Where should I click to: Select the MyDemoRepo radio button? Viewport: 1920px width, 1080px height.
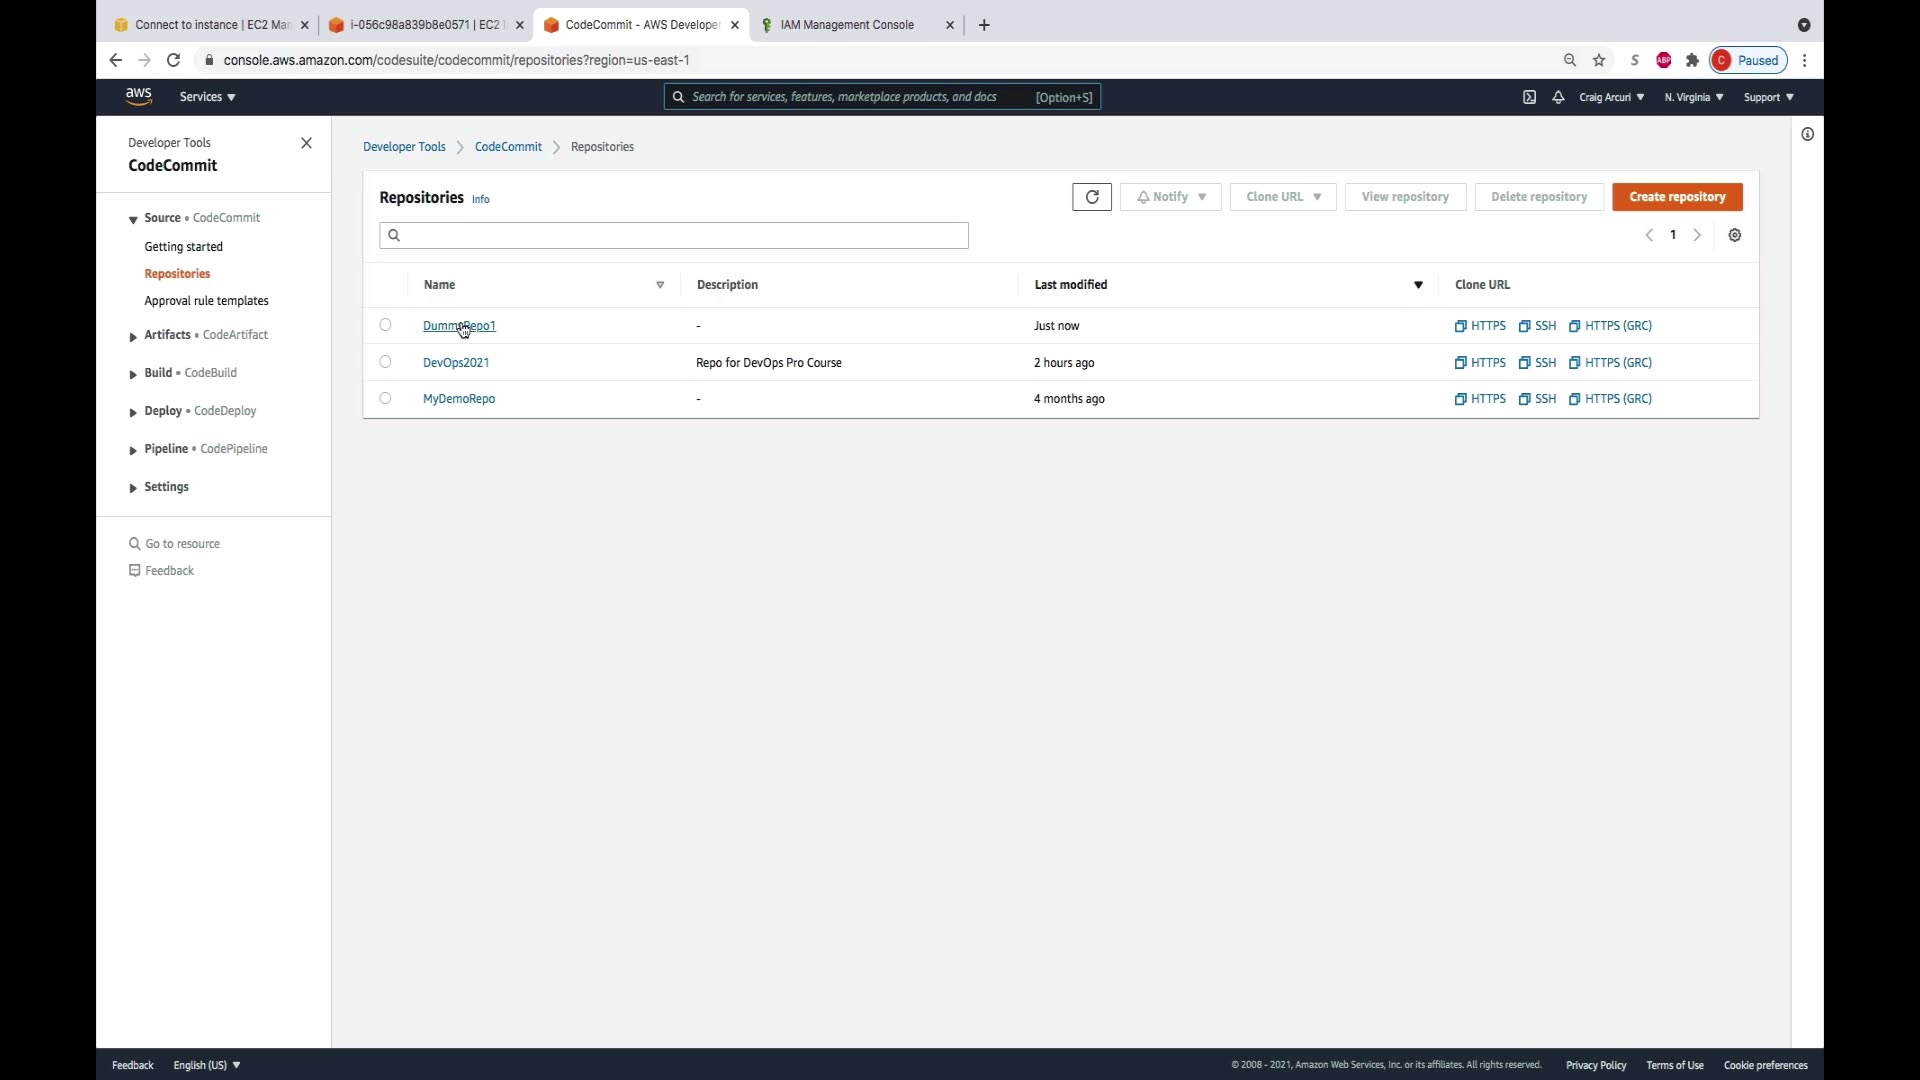pyautogui.click(x=385, y=398)
